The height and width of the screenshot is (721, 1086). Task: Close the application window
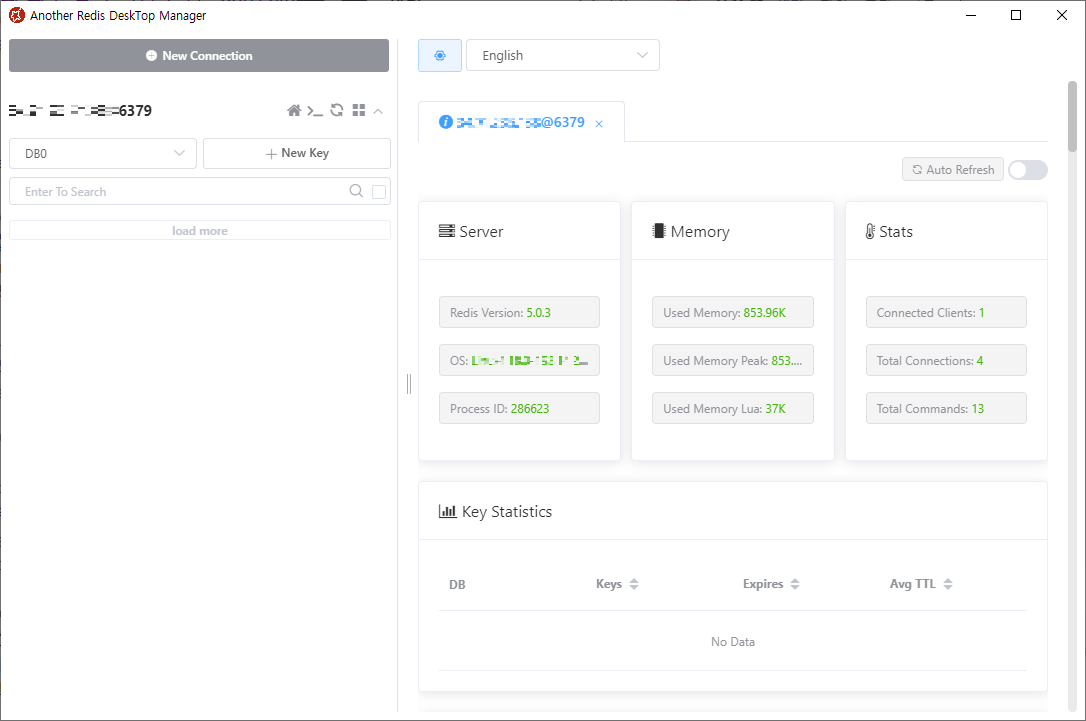tap(1062, 15)
